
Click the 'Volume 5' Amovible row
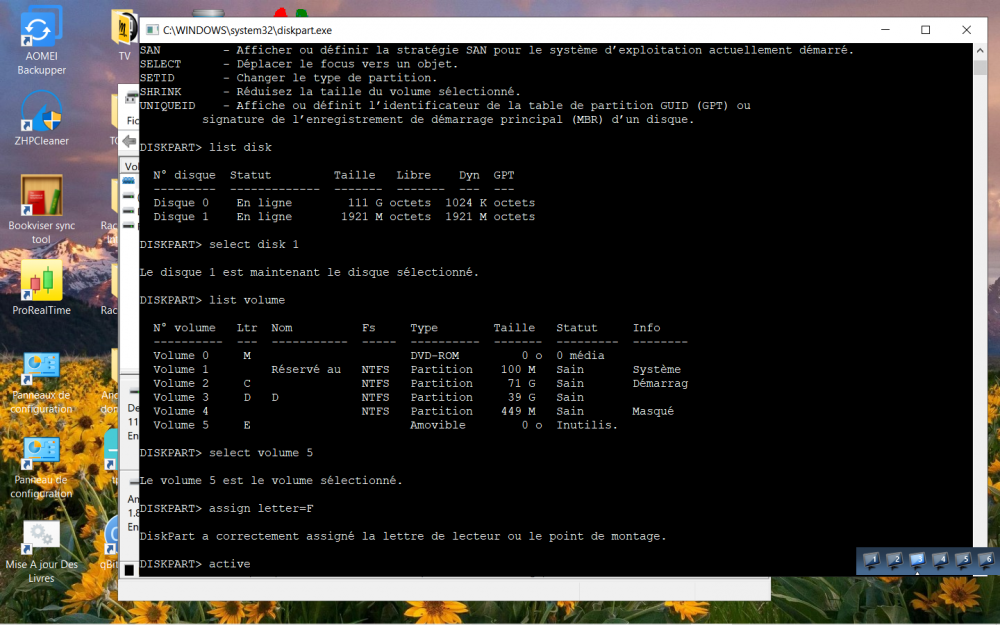click(385, 425)
